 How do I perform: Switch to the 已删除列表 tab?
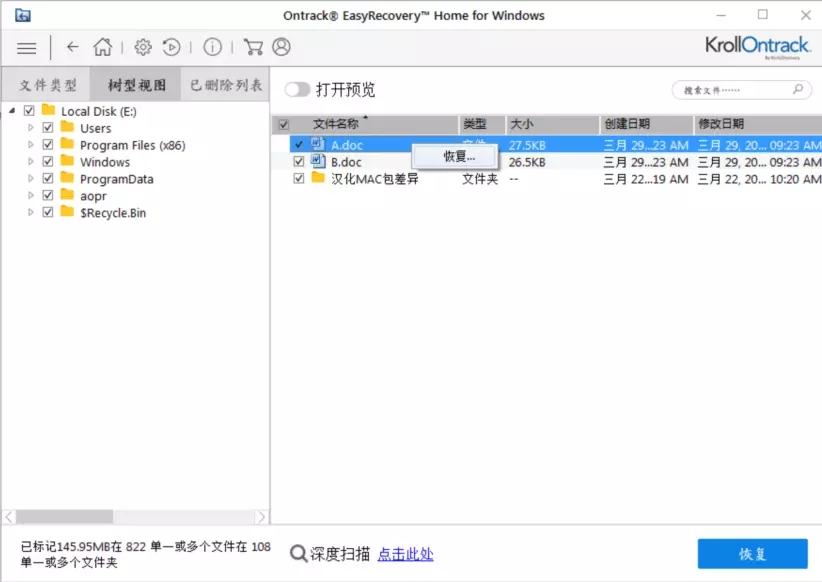point(226,85)
